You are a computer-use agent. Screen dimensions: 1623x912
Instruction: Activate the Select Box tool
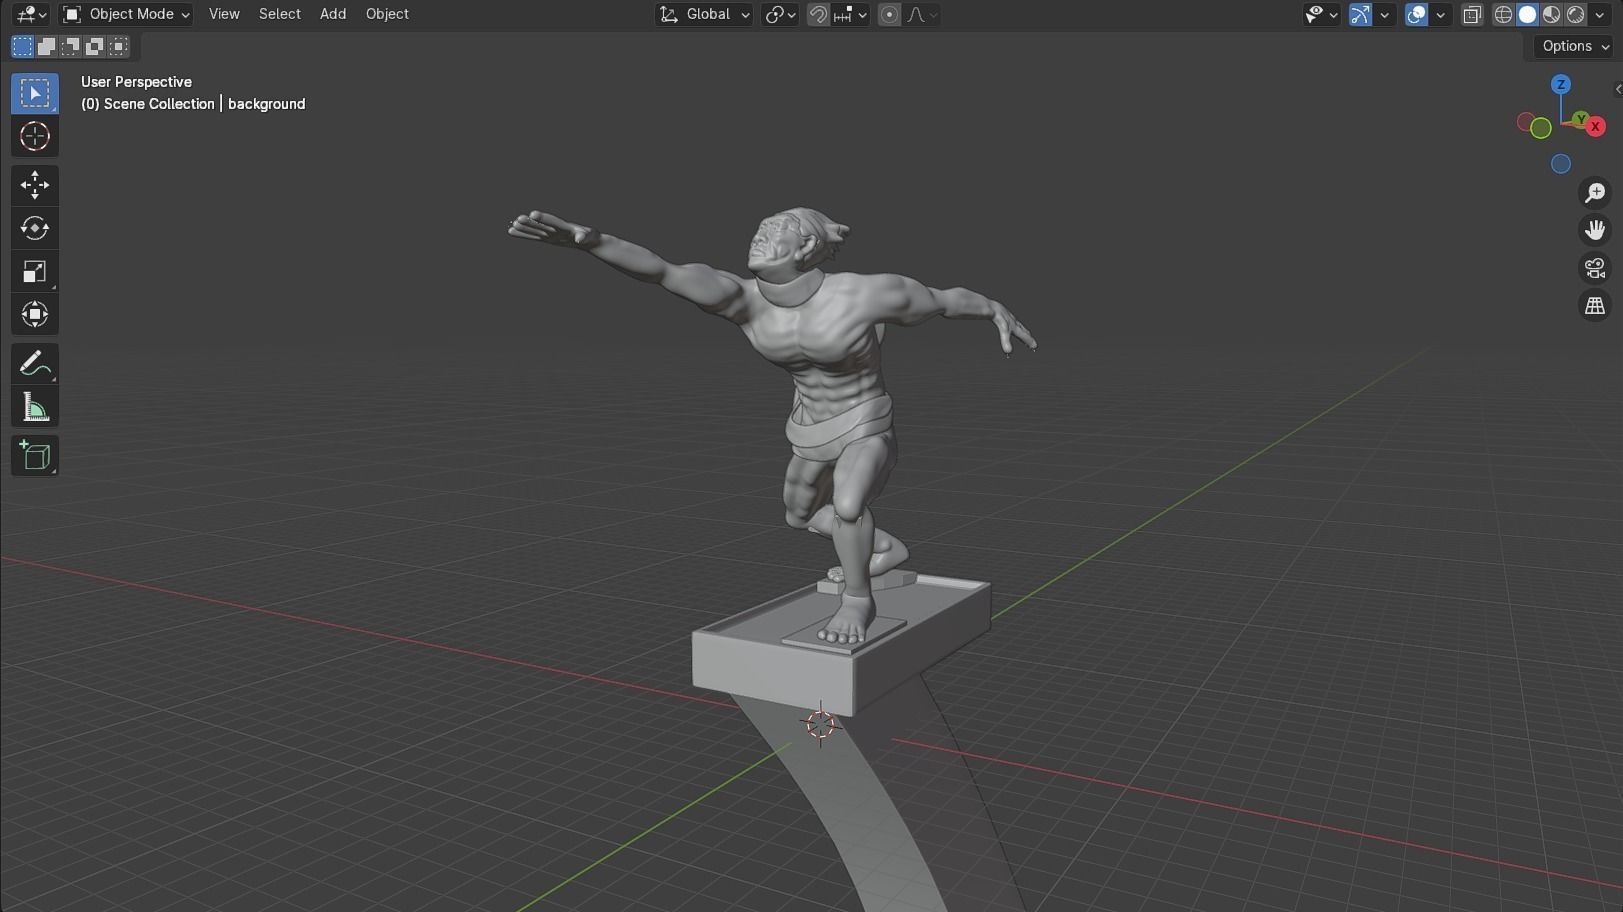click(35, 93)
